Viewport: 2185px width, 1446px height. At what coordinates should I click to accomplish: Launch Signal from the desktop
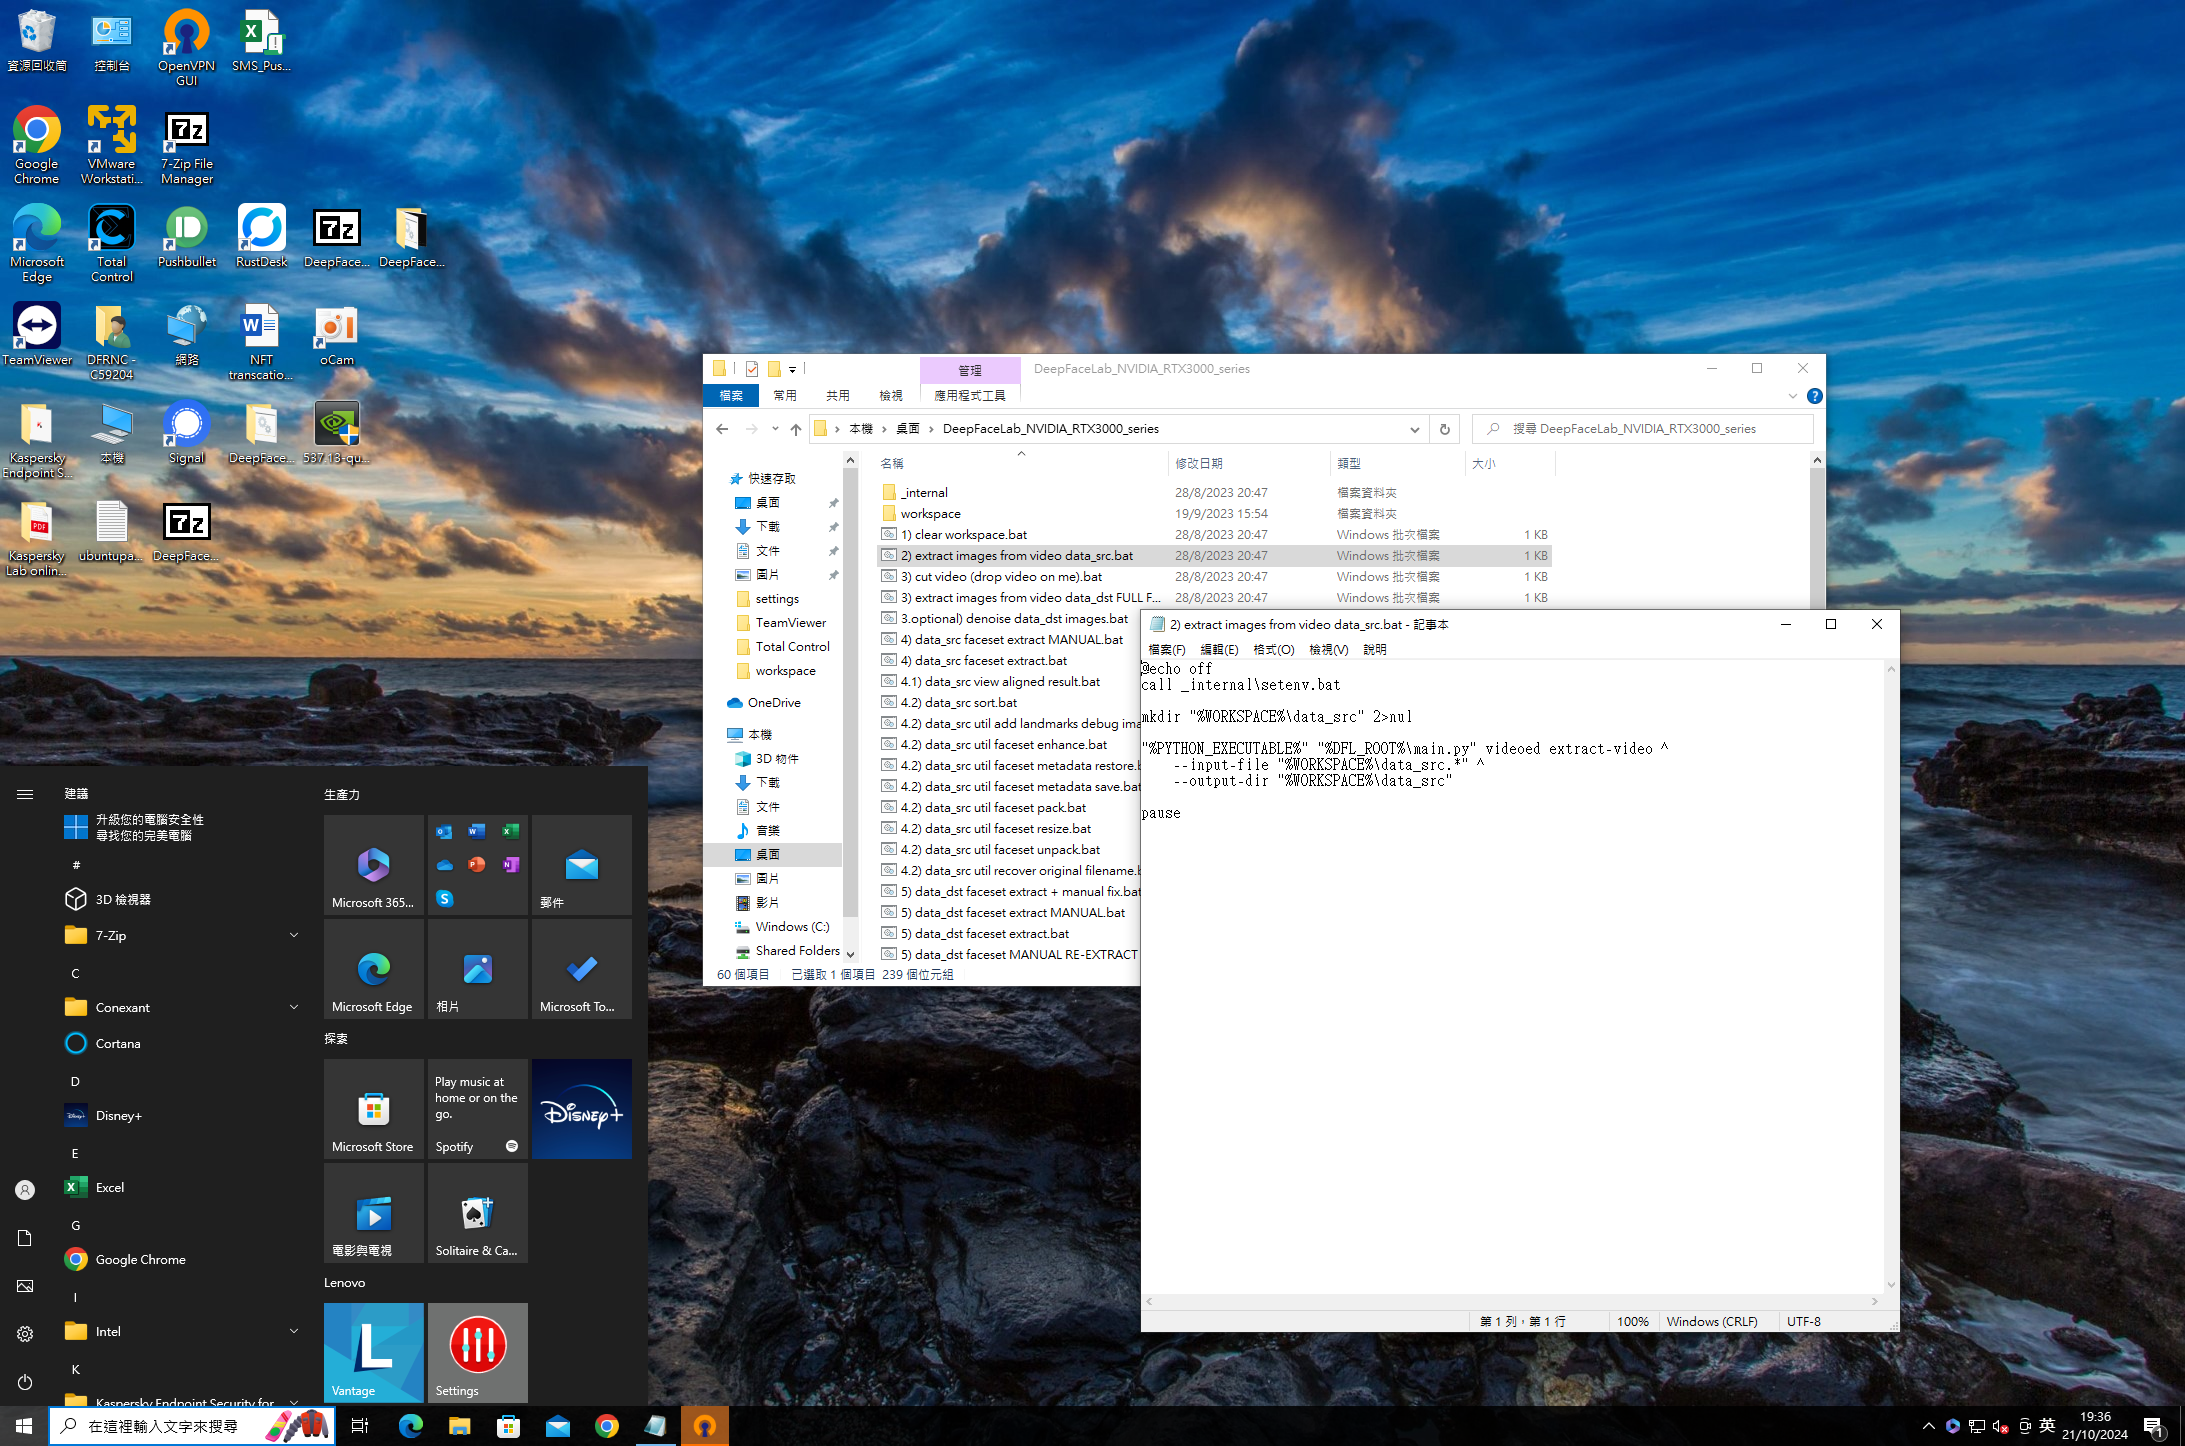tap(187, 432)
